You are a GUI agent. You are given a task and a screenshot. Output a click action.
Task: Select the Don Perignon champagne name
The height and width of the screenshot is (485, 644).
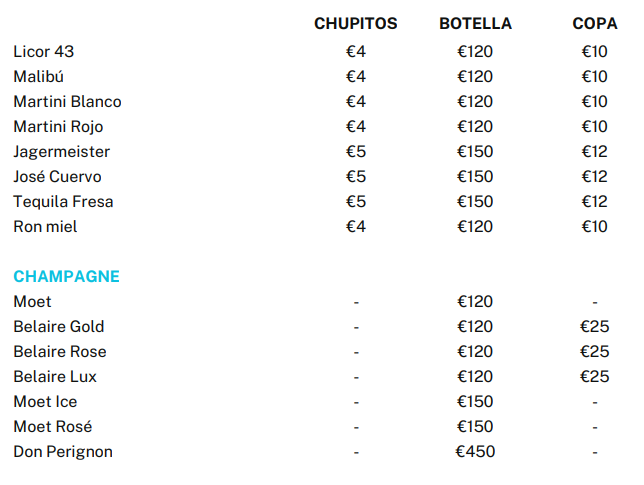(x=63, y=452)
